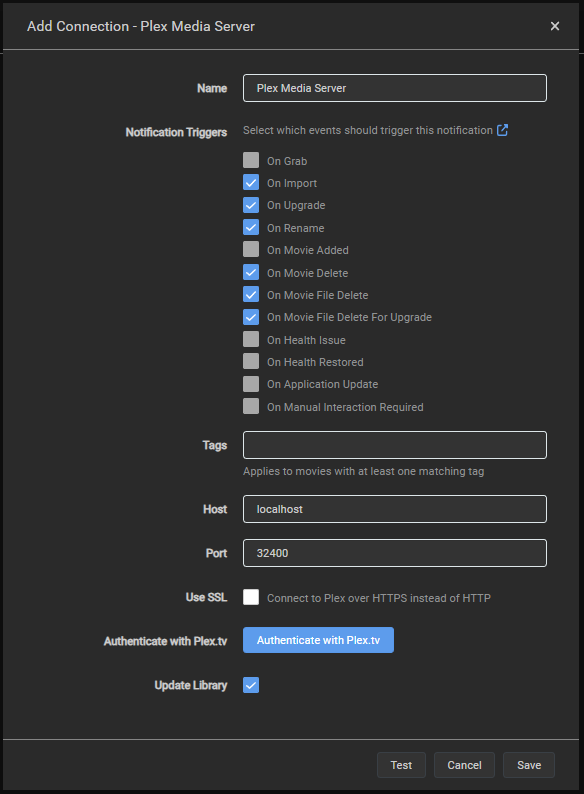584x794 pixels.
Task: Disable the On Rename trigger
Action: click(x=251, y=227)
